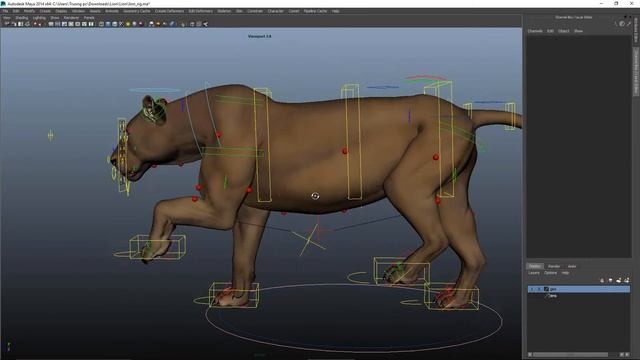Click the Layer Editor horizontal scrollbar
The height and width of the screenshot is (360, 640).
click(x=570, y=355)
